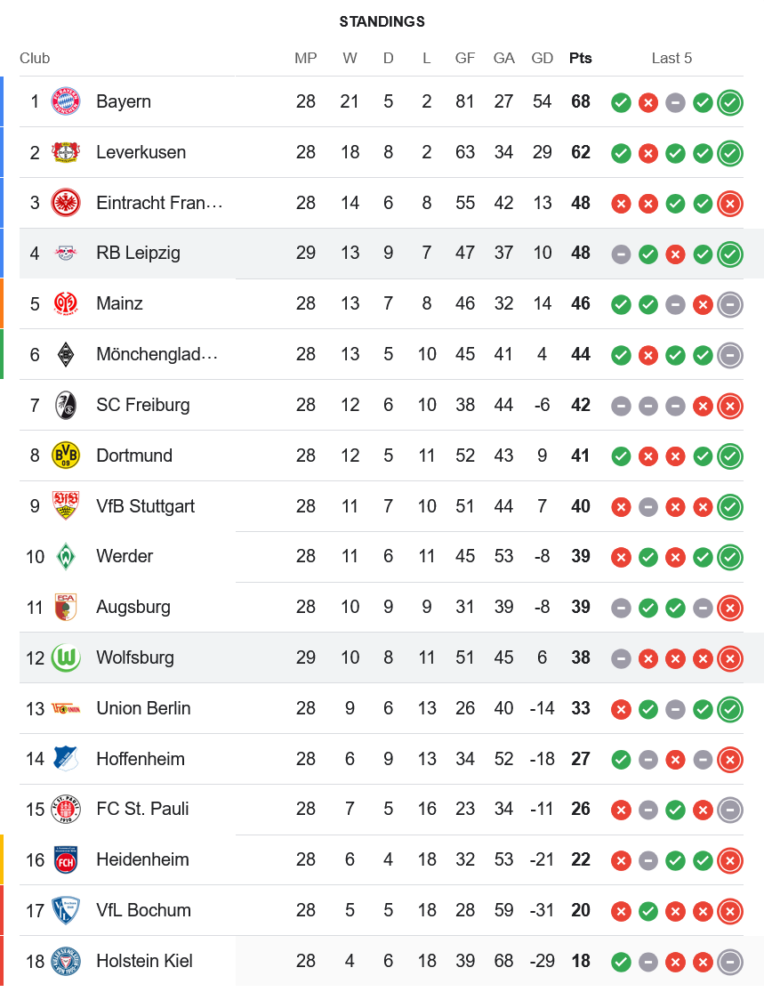This screenshot has width=764, height=1000.
Task: Click the Union Berlin club logo
Action: tap(65, 708)
